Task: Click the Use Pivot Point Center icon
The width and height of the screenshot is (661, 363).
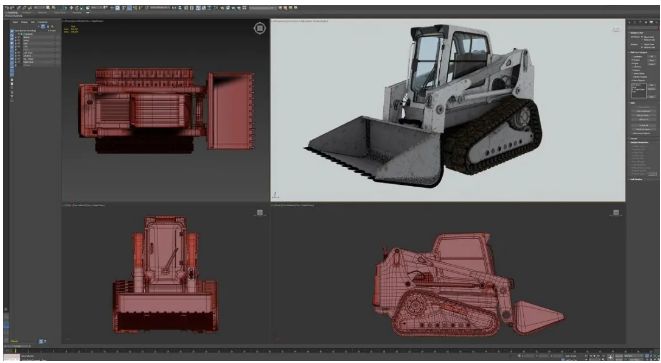Action: coord(105,8)
